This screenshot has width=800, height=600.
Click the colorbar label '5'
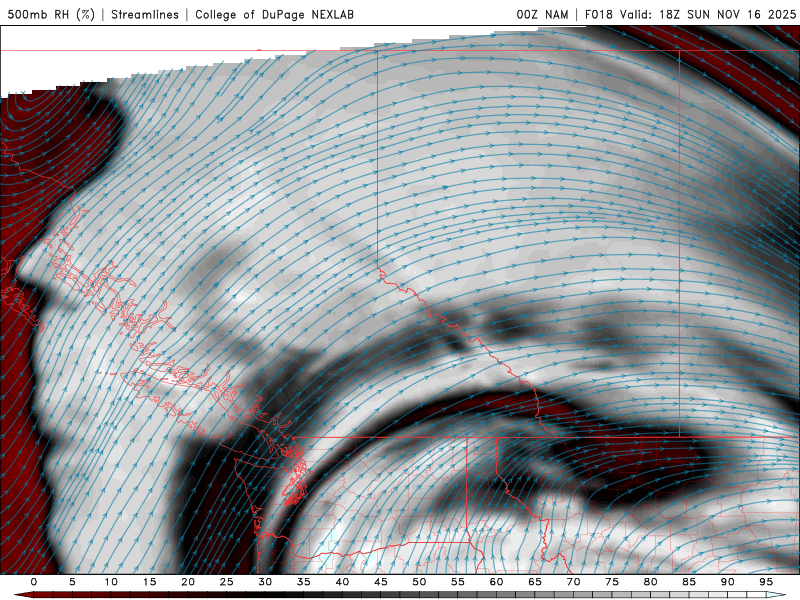point(72,582)
